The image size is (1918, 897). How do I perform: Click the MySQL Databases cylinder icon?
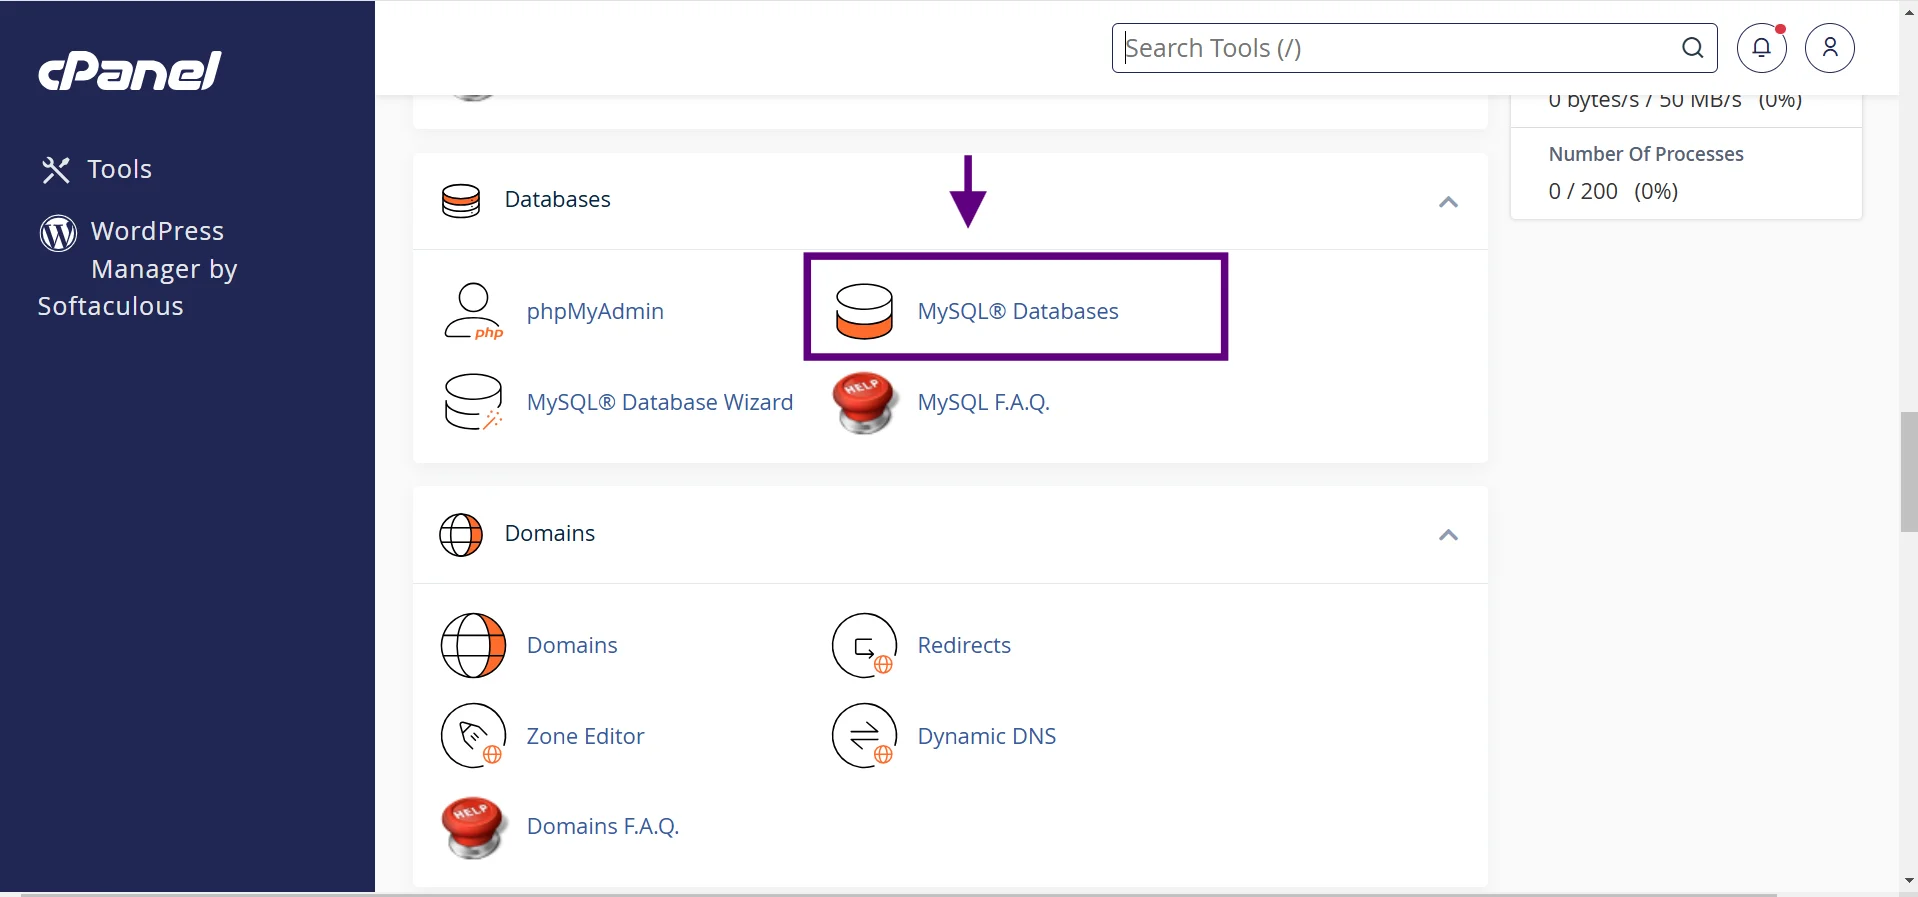tap(864, 311)
